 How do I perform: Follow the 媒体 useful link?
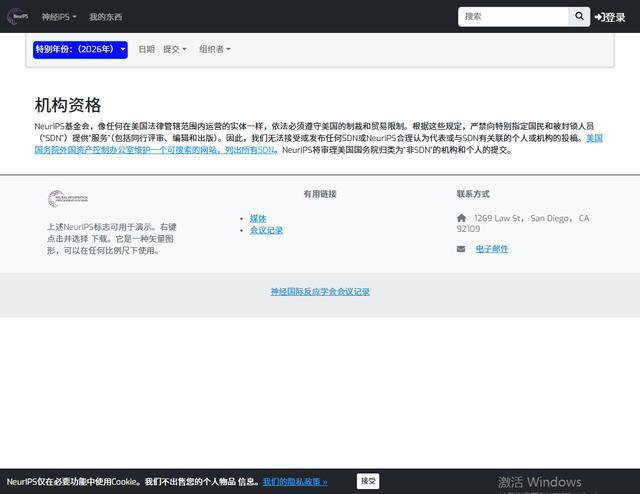258,218
